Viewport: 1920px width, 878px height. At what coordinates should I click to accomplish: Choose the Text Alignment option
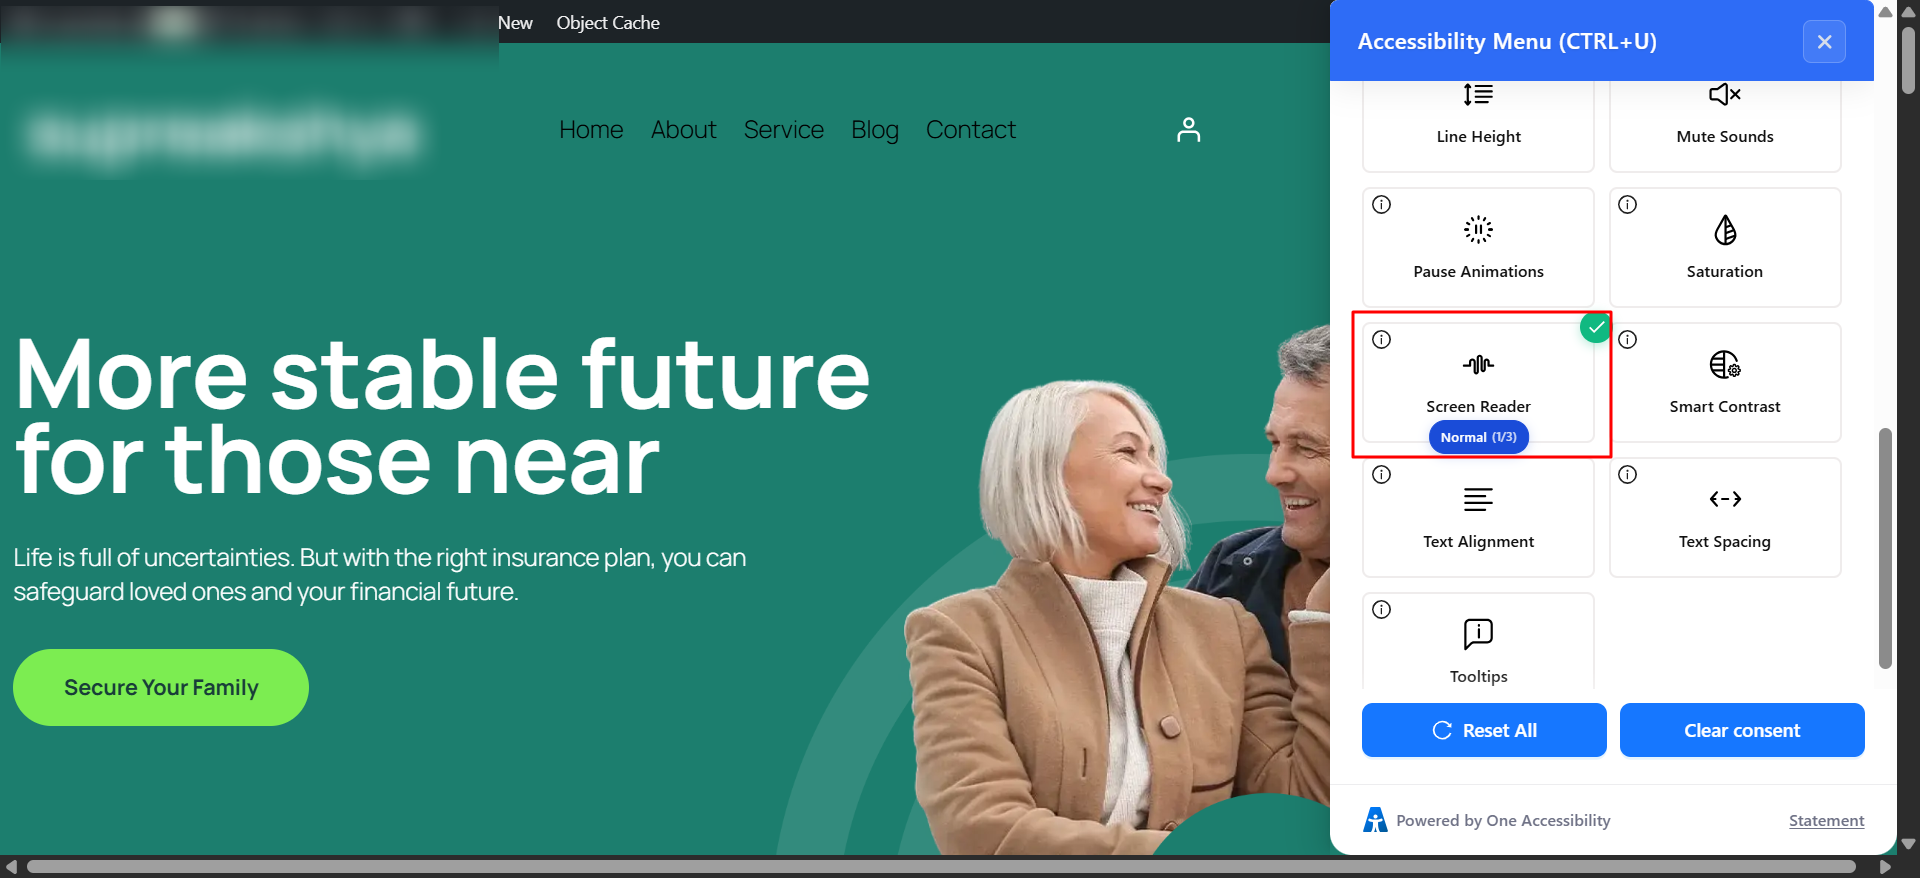1478,517
